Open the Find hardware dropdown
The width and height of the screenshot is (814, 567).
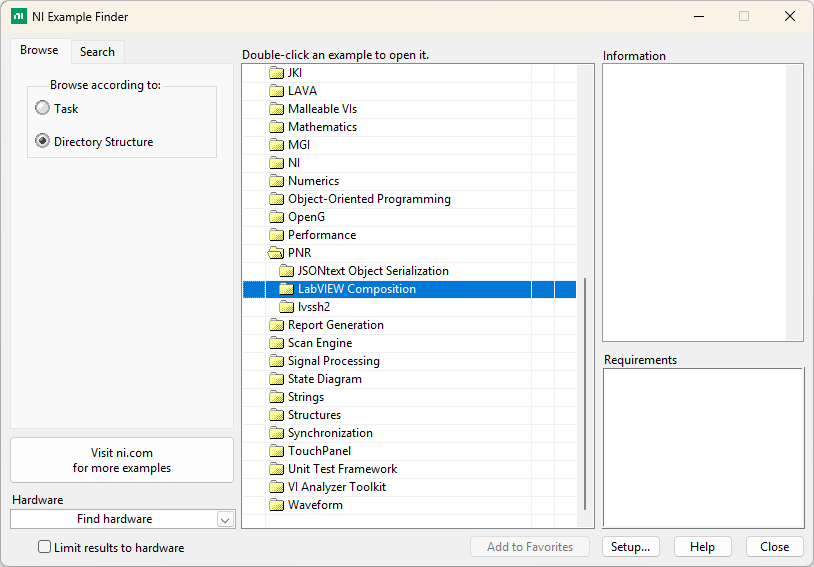[225, 519]
